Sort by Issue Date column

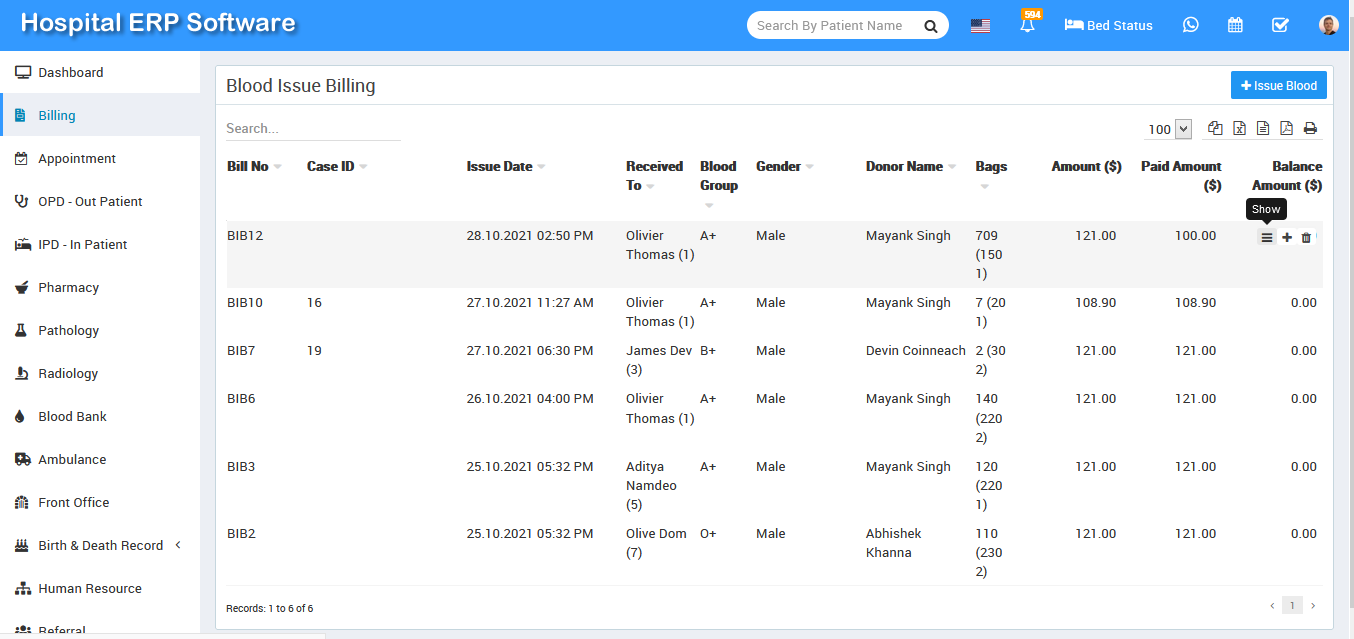point(506,167)
